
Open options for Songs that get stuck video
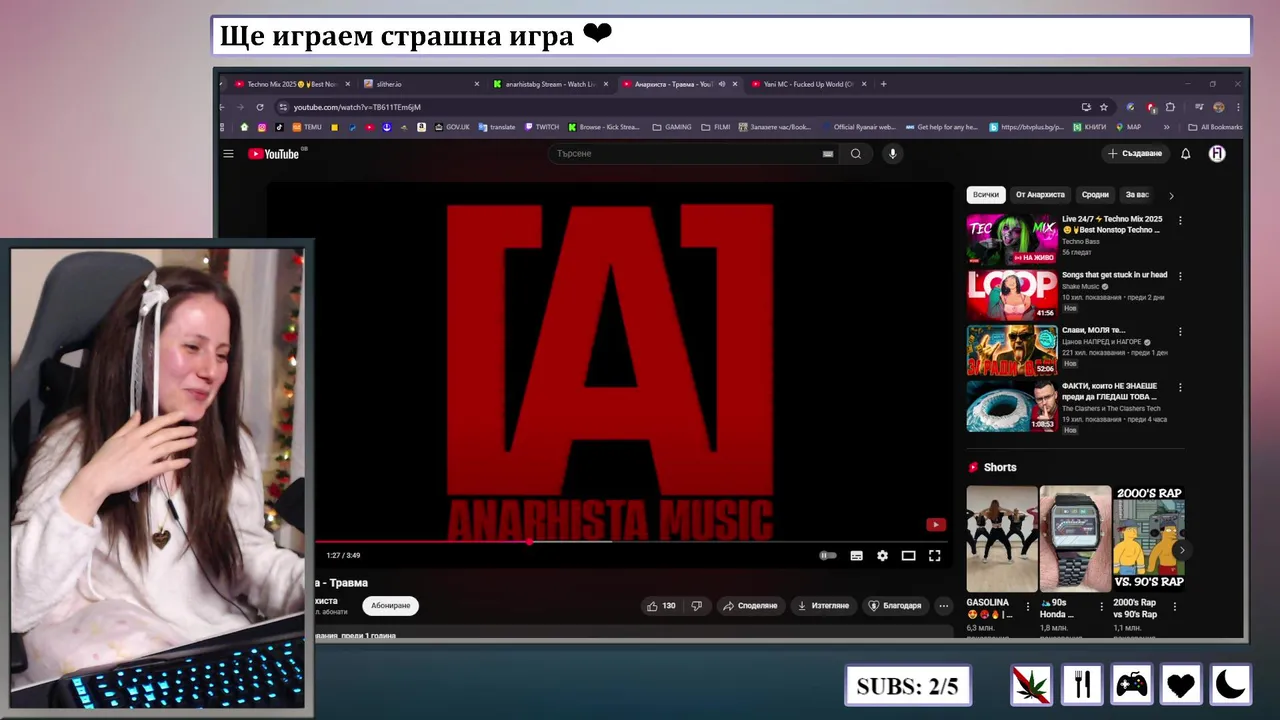click(1180, 276)
